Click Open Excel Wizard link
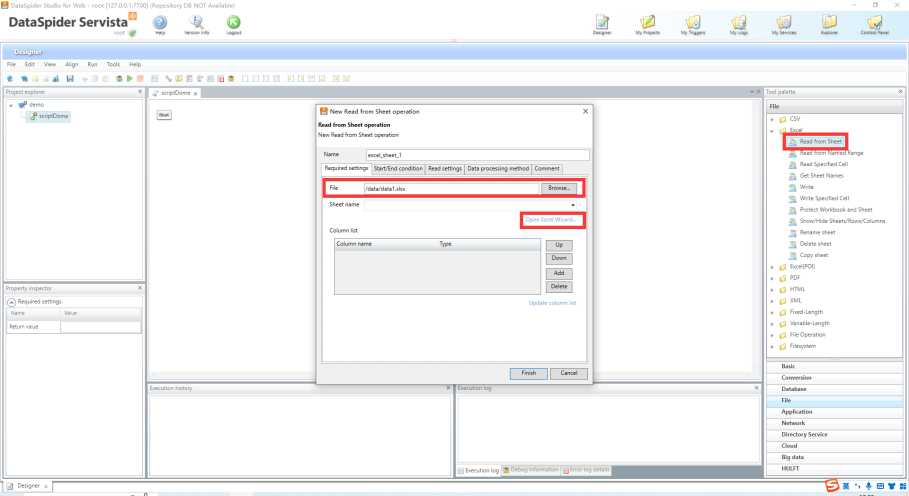 [551, 220]
